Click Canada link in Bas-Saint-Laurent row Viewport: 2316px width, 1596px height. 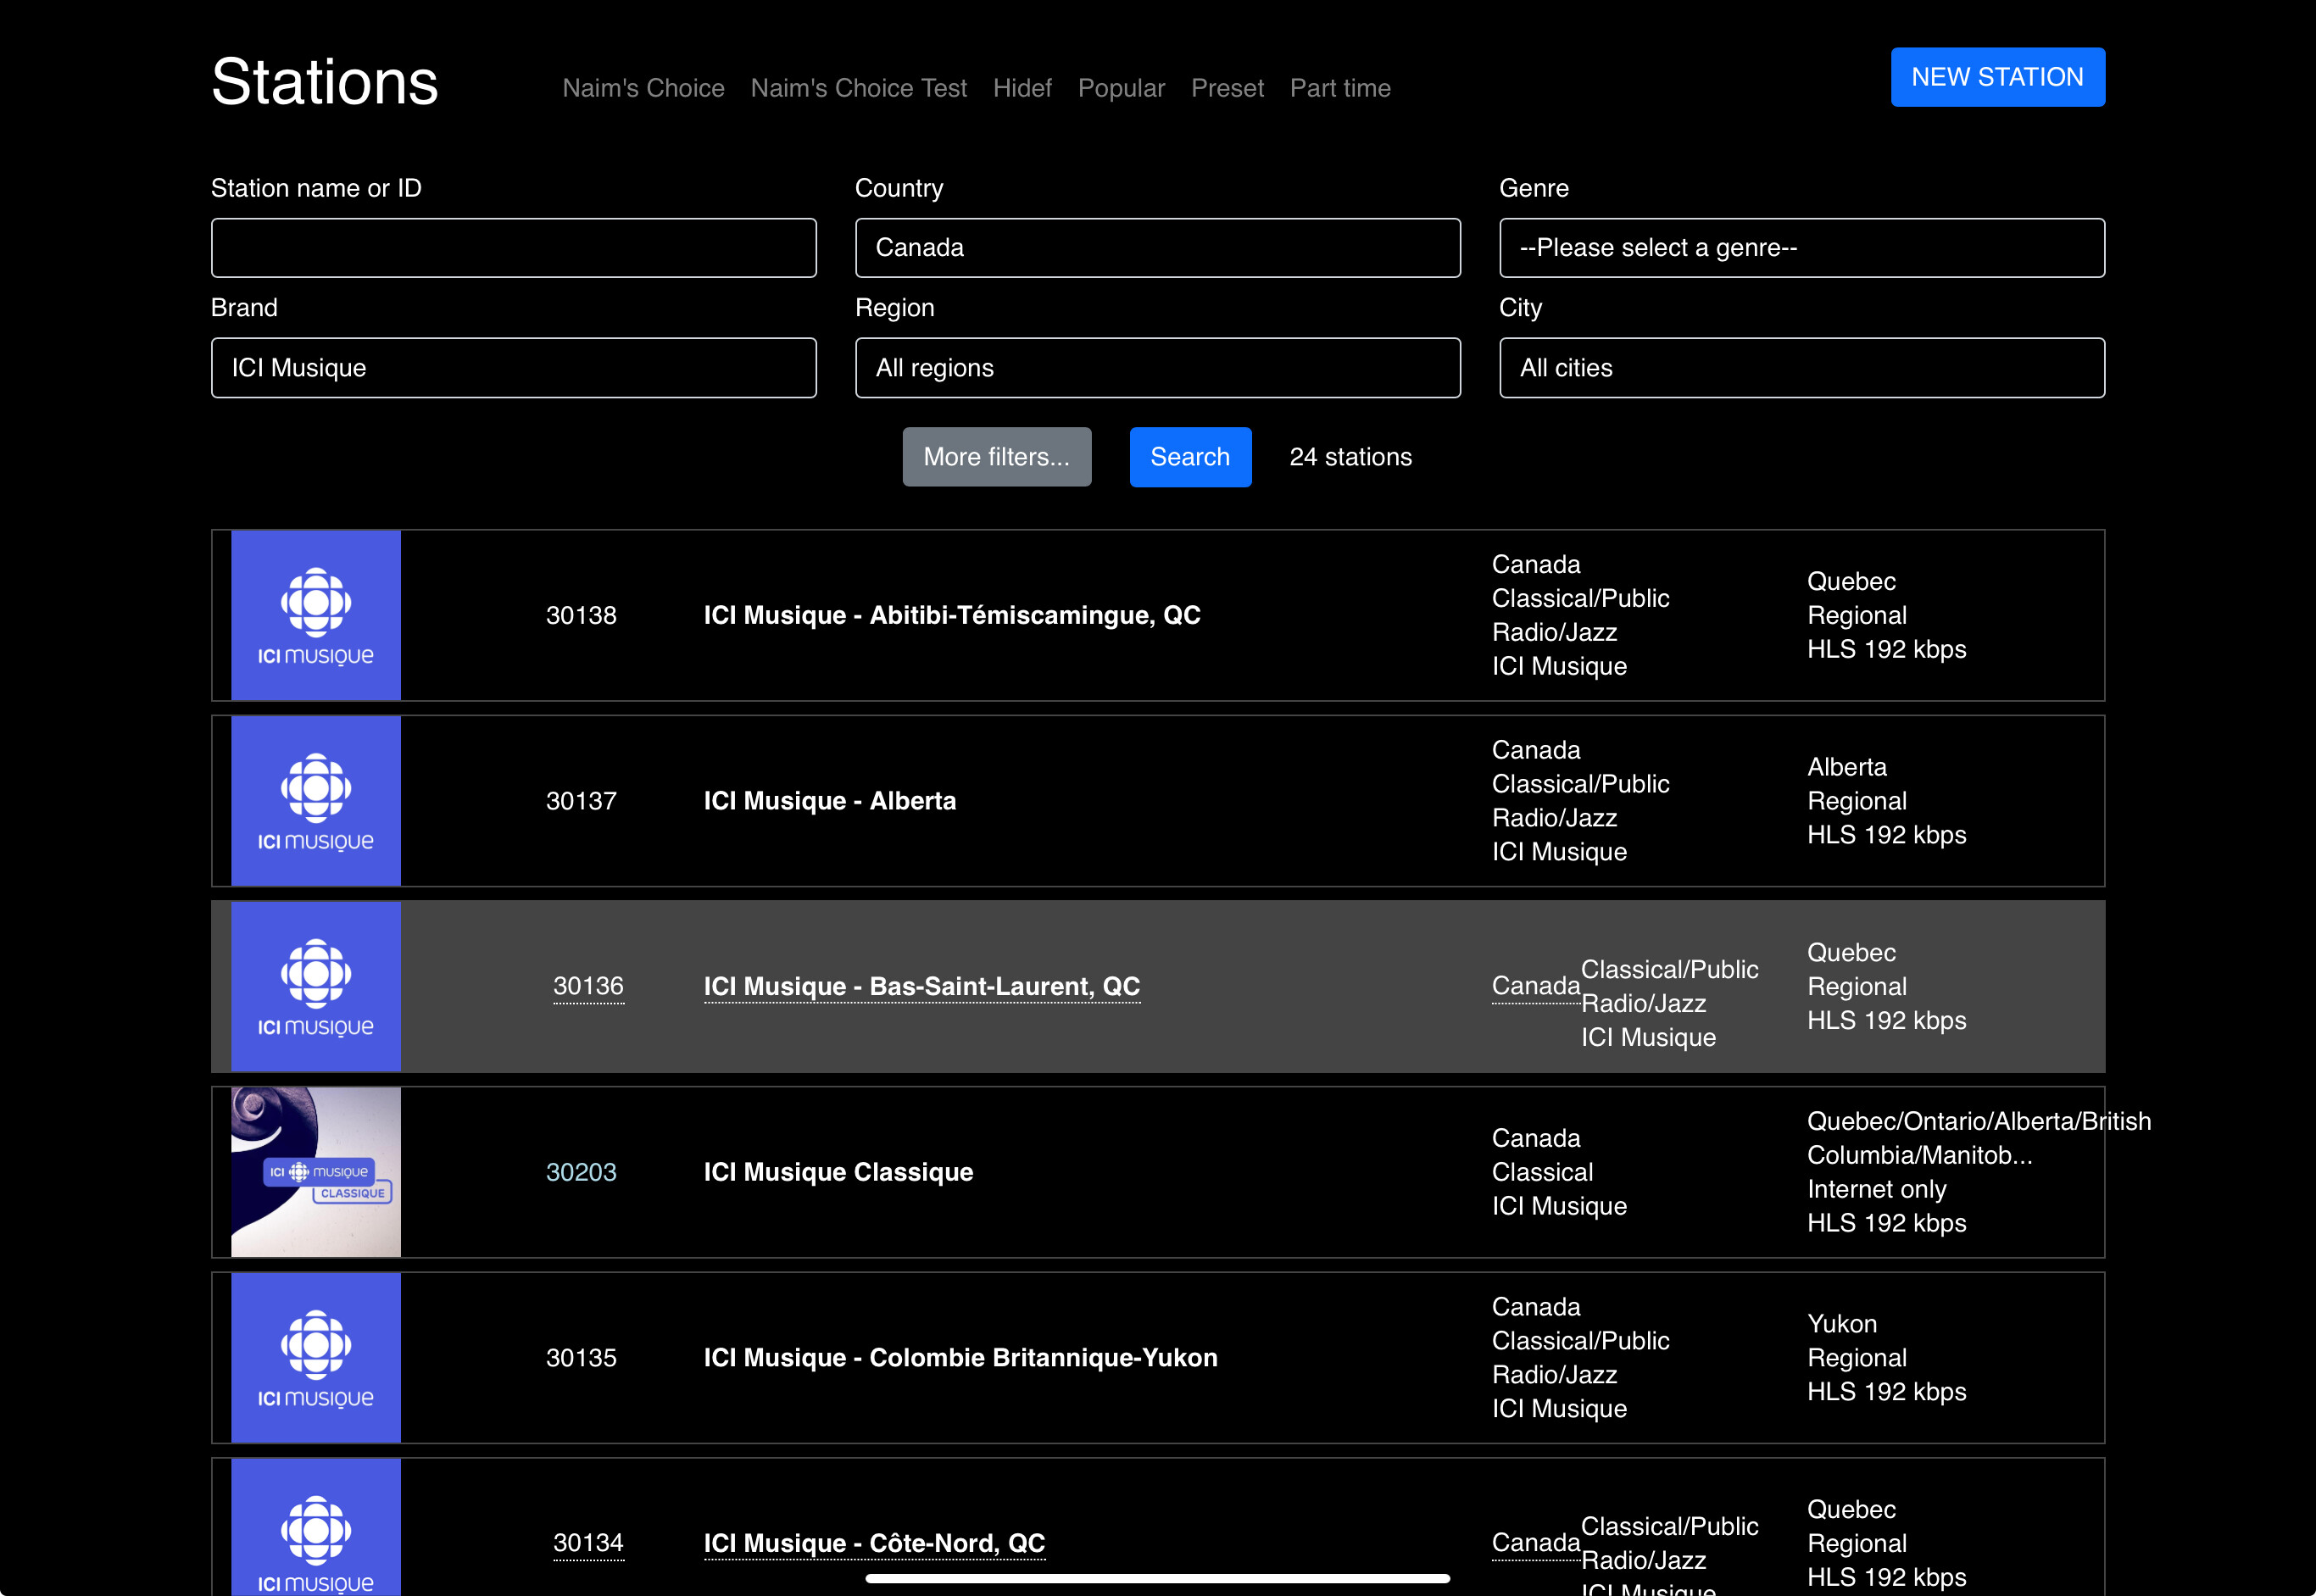coord(1535,987)
